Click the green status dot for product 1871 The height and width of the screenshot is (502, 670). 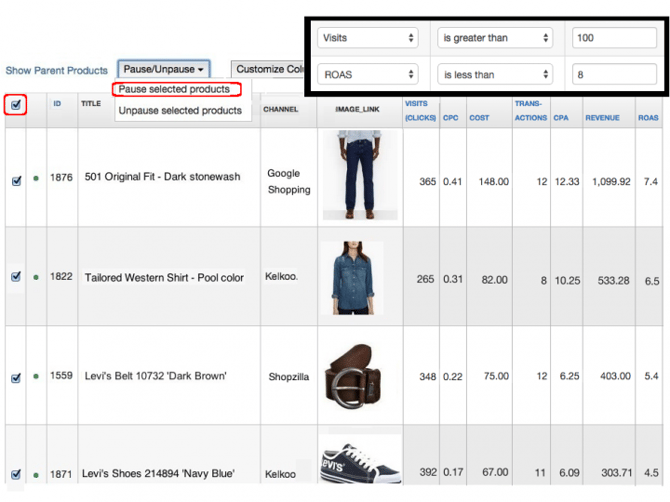(x=36, y=474)
